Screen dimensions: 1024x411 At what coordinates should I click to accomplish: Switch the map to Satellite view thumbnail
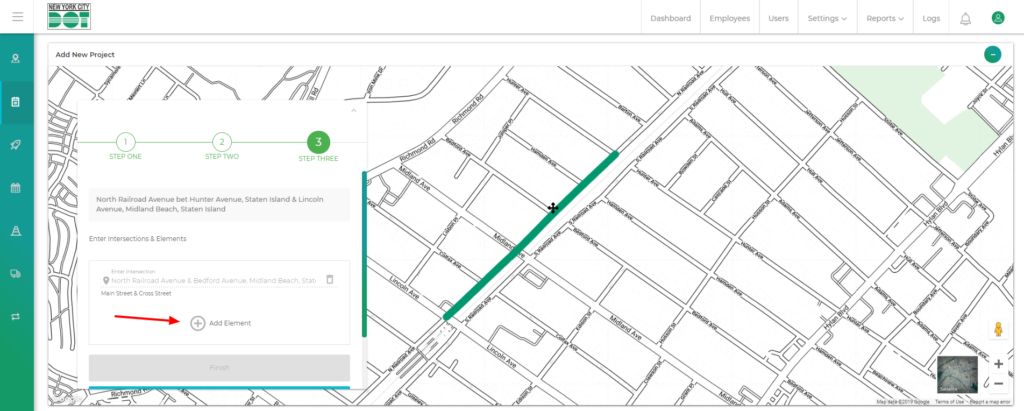tap(958, 374)
